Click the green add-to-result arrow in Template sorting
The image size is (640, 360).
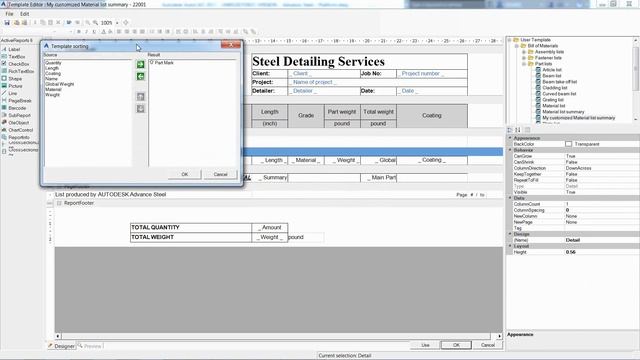point(140,64)
